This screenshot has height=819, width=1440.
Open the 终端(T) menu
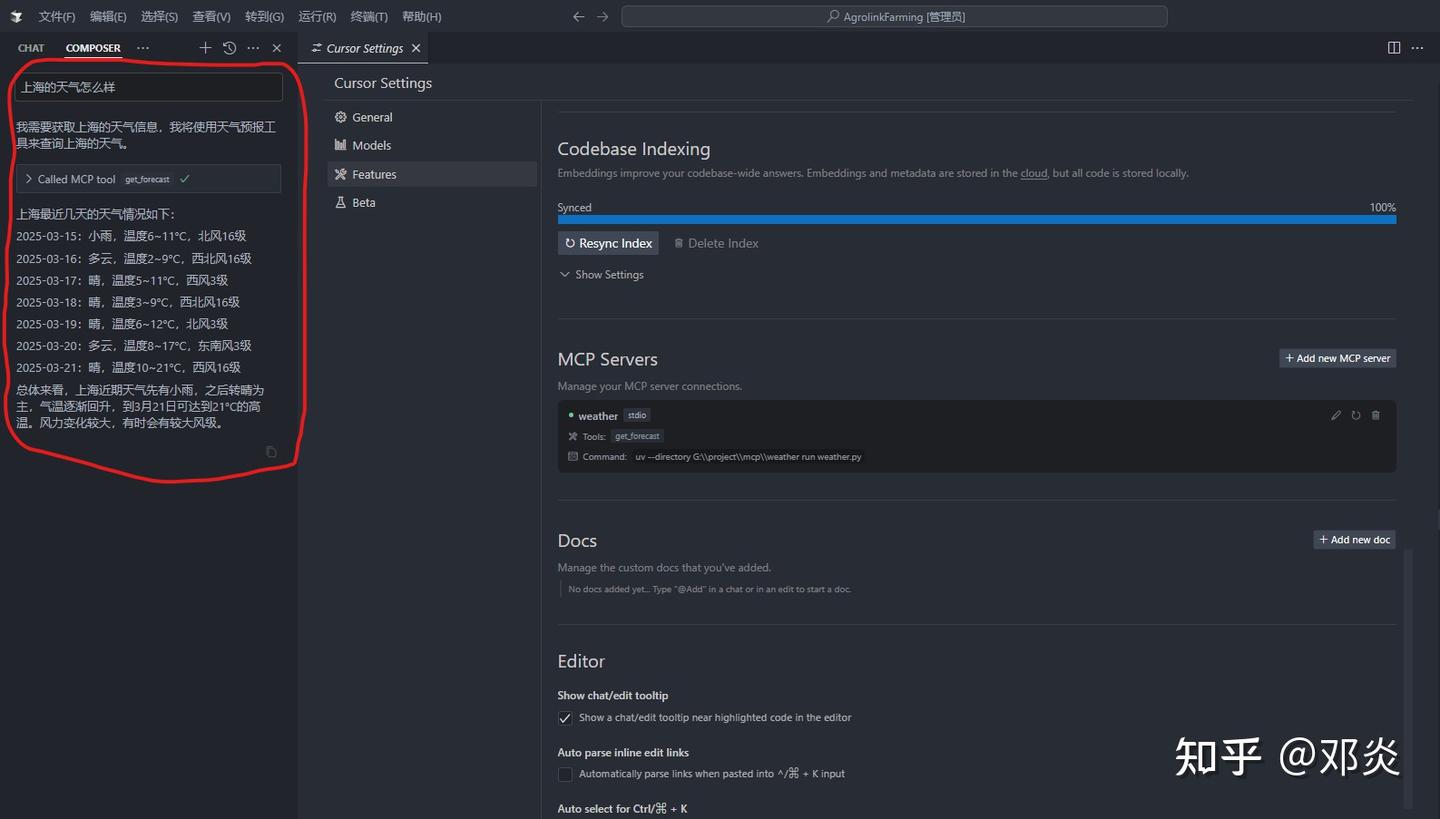tap(369, 17)
